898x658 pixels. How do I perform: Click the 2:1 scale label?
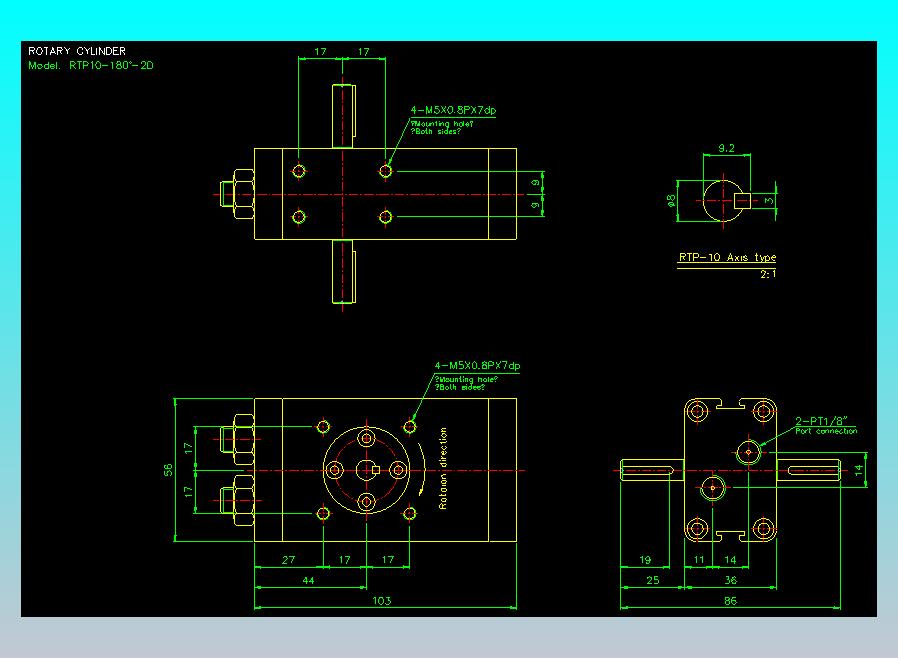(768, 274)
